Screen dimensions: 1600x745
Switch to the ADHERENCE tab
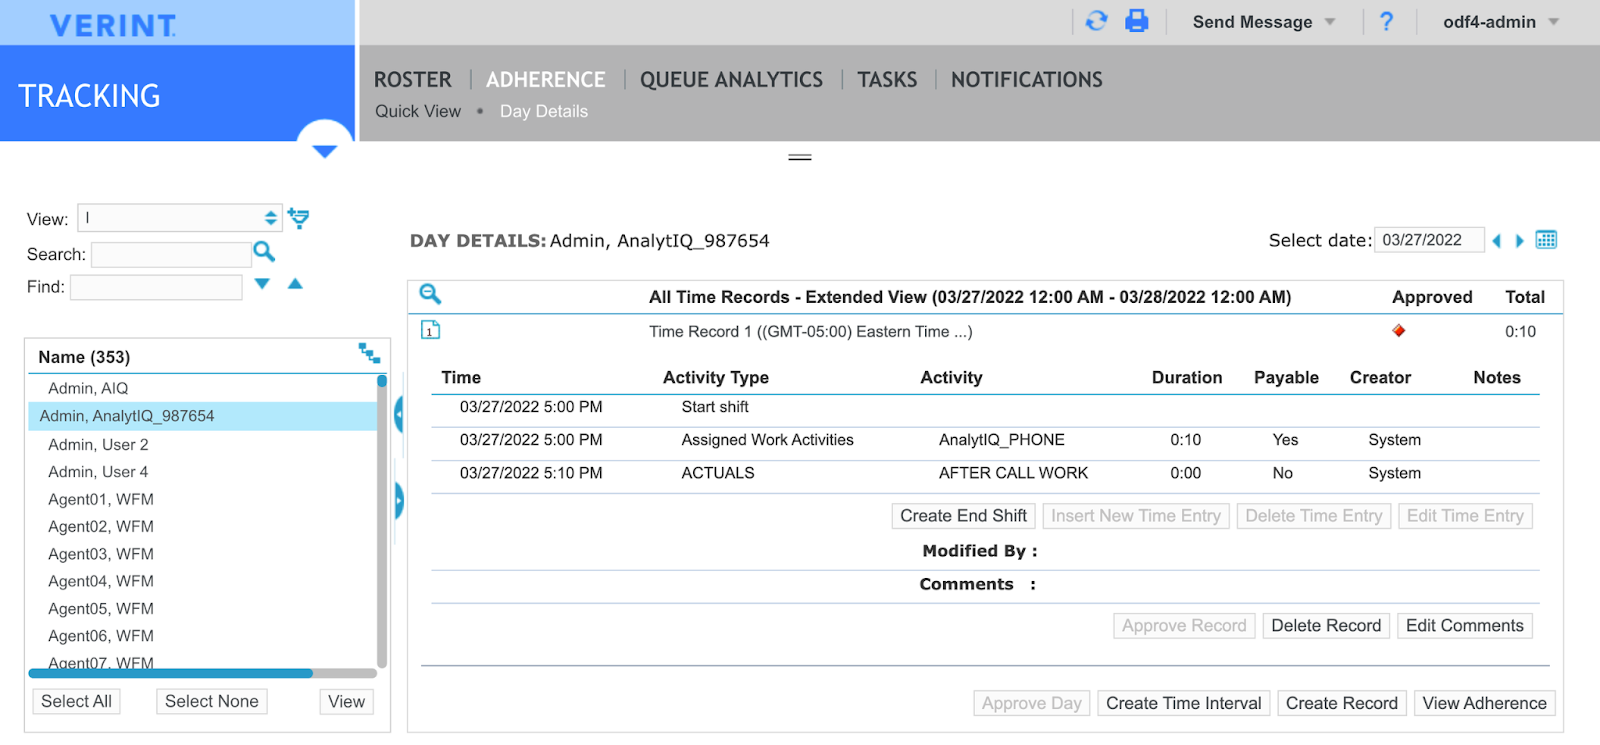pyautogui.click(x=546, y=80)
